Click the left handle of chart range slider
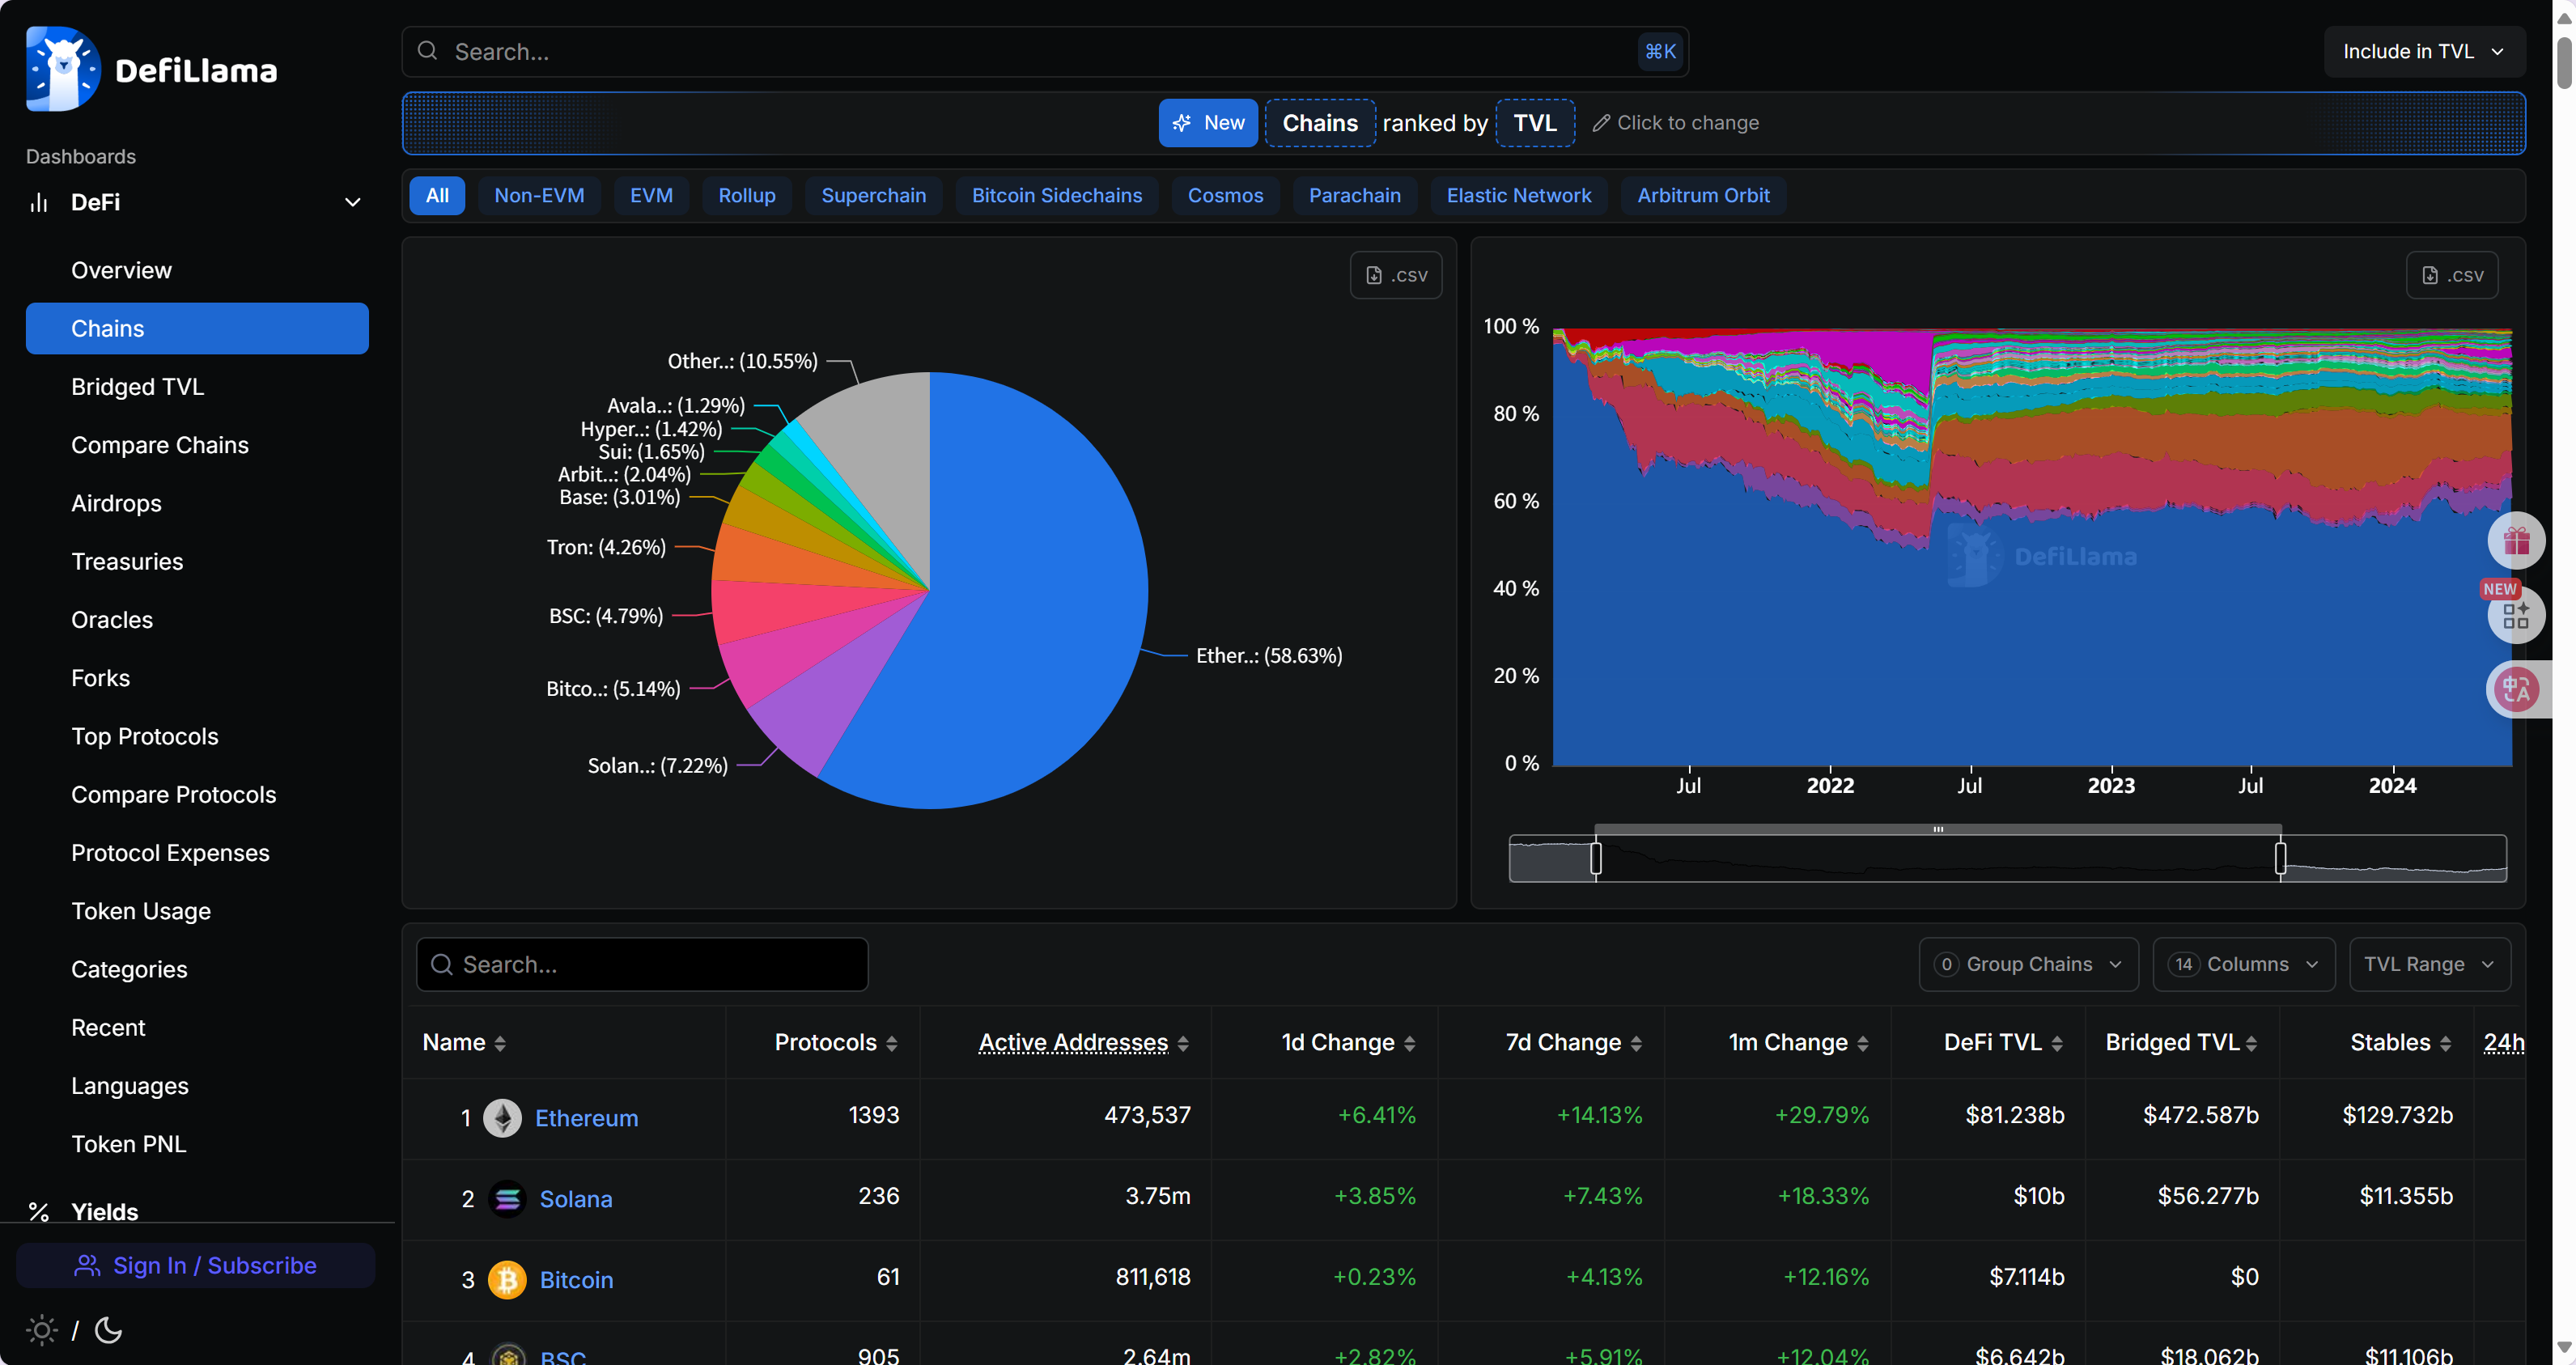2576x1365 pixels. [x=1596, y=858]
